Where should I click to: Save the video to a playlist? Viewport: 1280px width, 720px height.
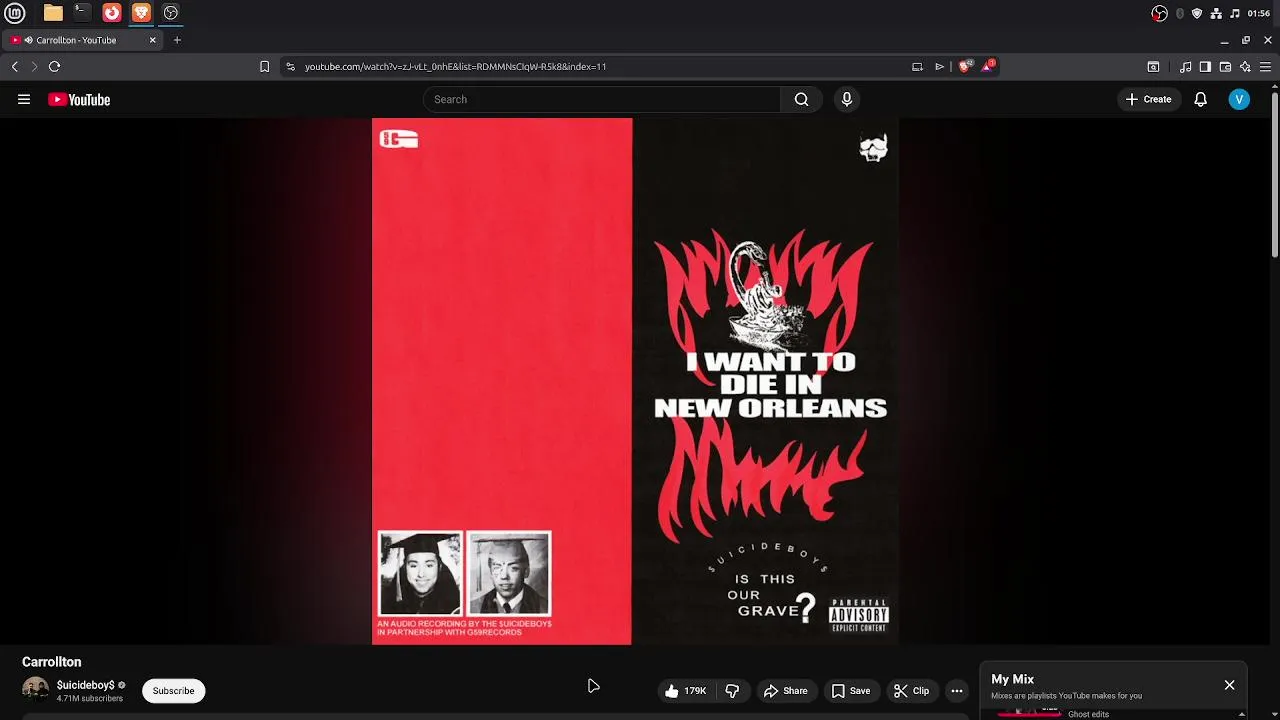pos(851,691)
